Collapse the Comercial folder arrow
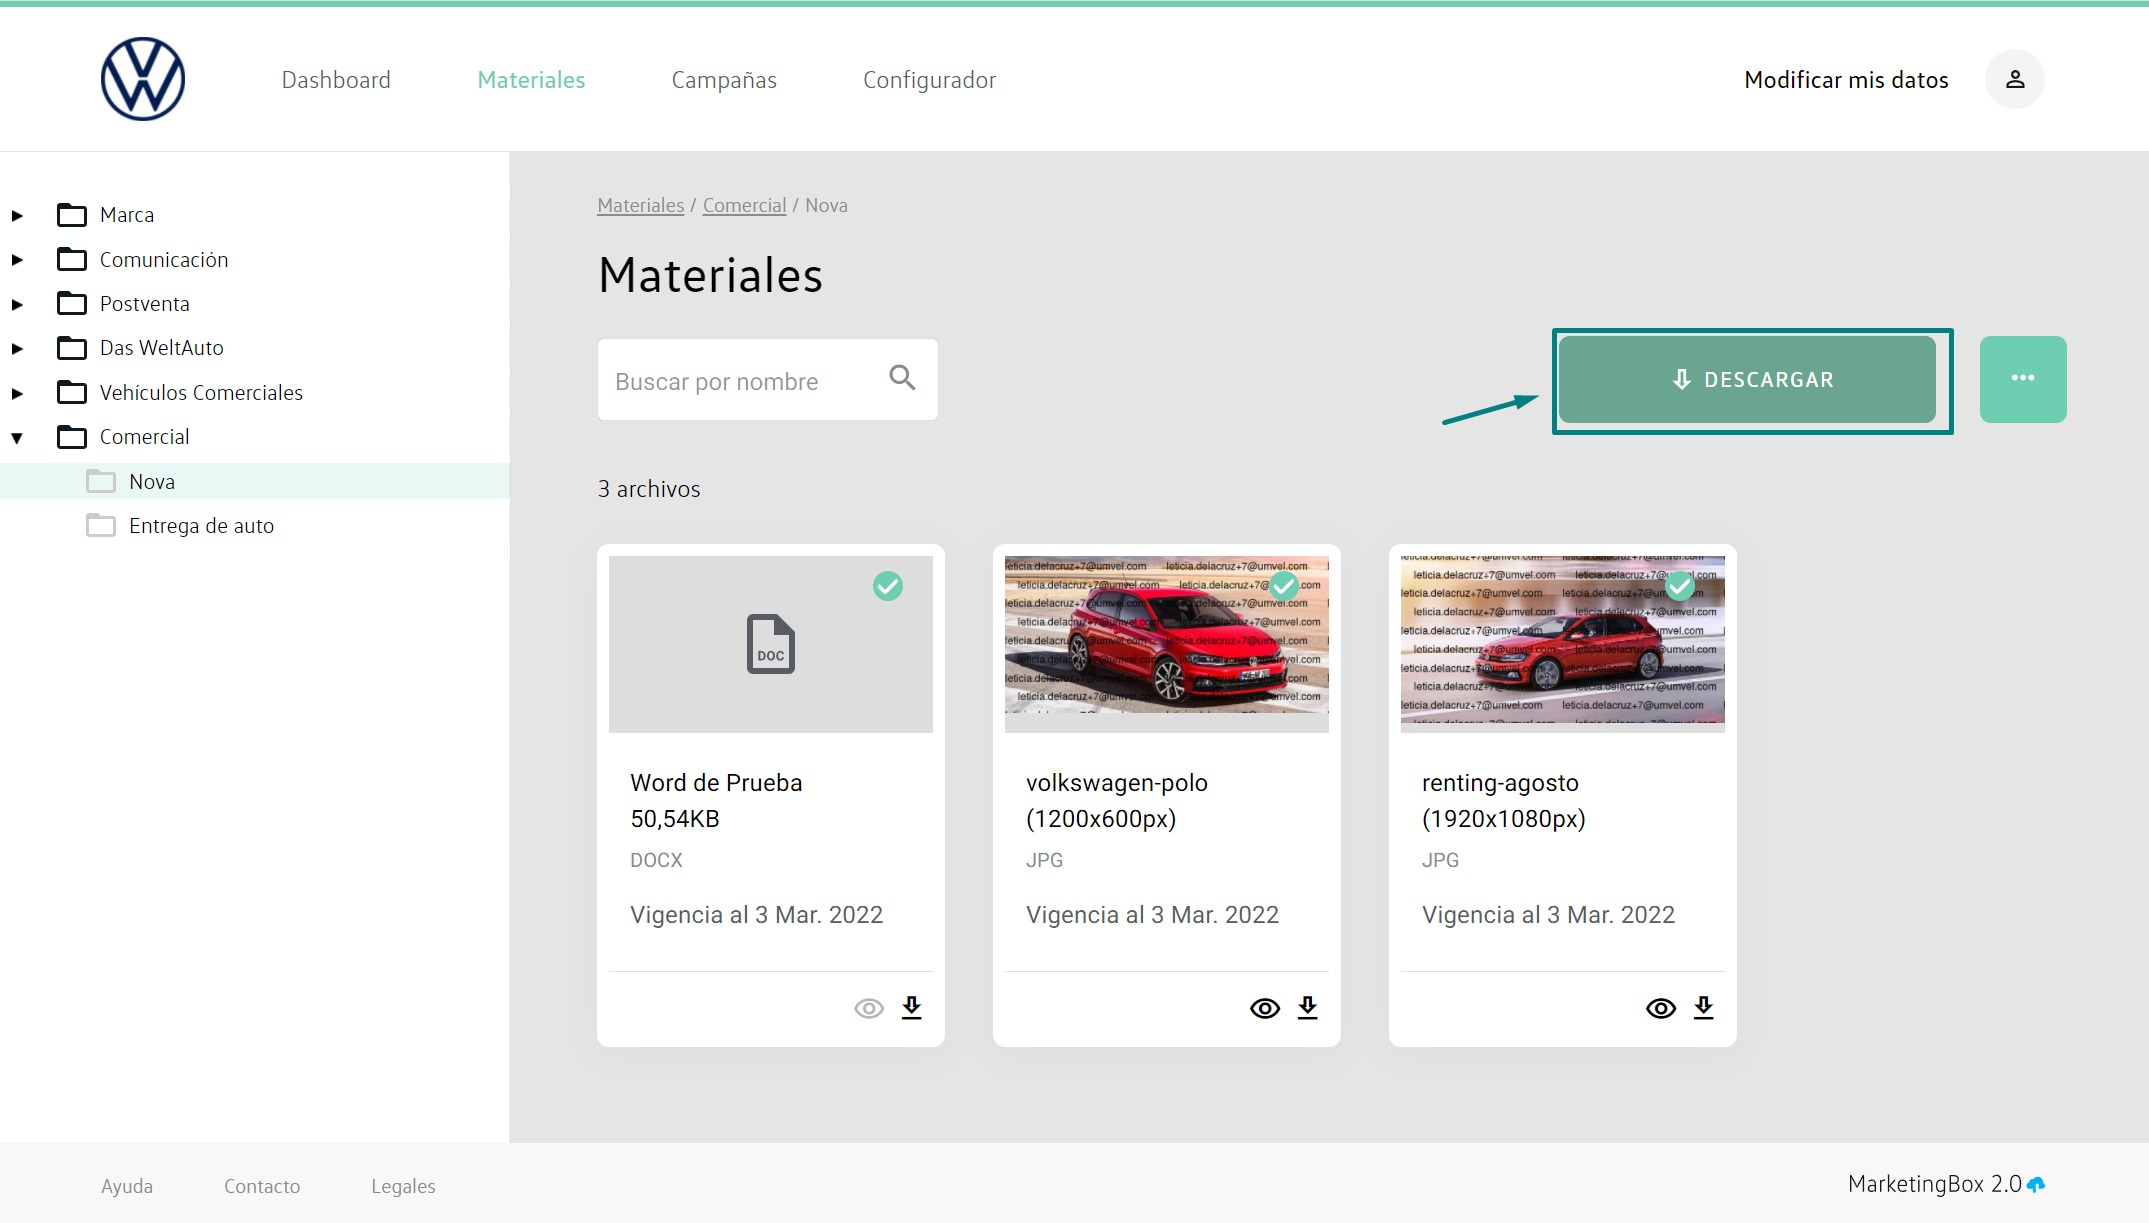Screen dimensions: 2149x1223 click(17, 437)
